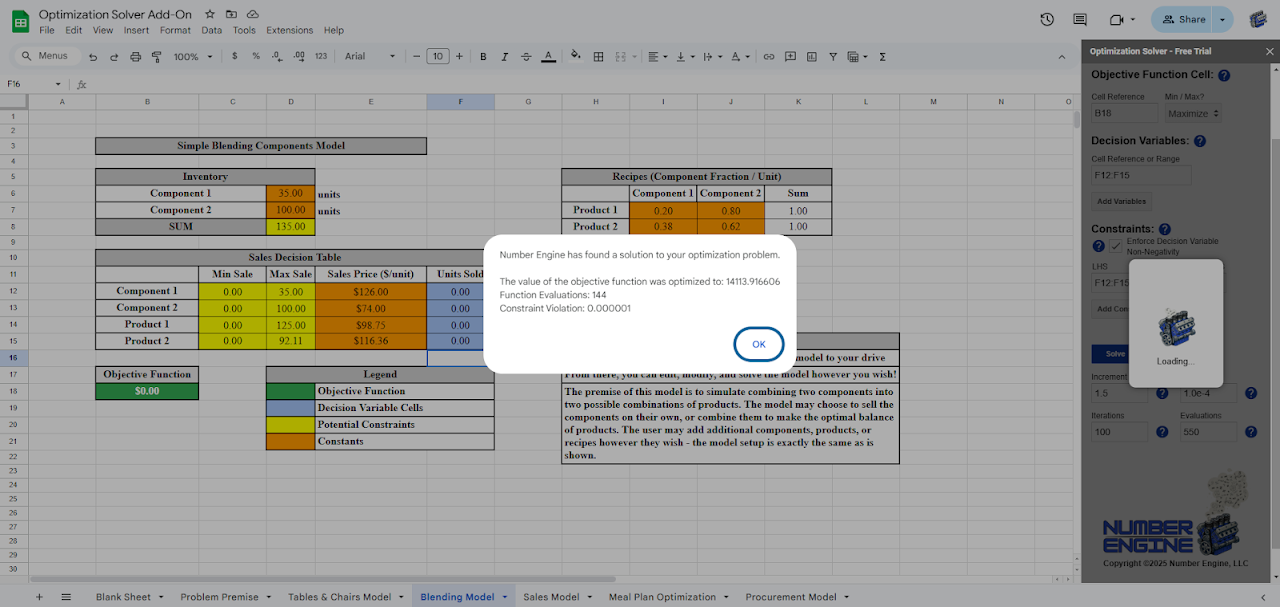
Task: Open vertical align dropdown
Action: pos(685,57)
